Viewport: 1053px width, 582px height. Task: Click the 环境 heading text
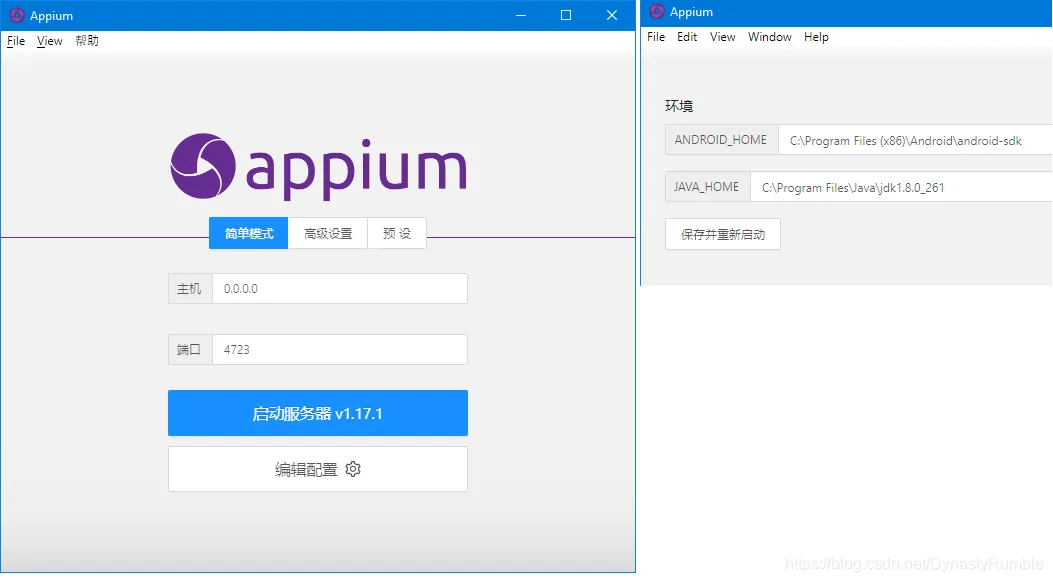coord(679,106)
